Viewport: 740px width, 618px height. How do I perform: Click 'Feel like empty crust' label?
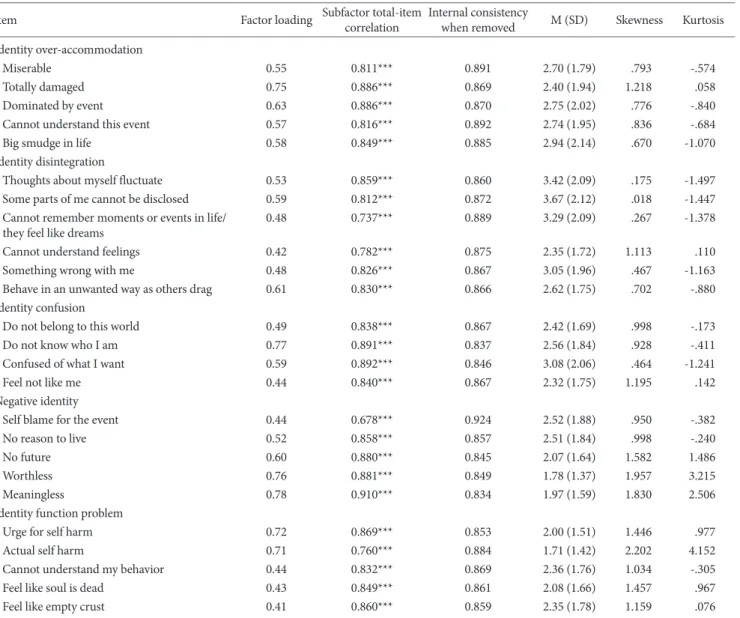click(53, 607)
